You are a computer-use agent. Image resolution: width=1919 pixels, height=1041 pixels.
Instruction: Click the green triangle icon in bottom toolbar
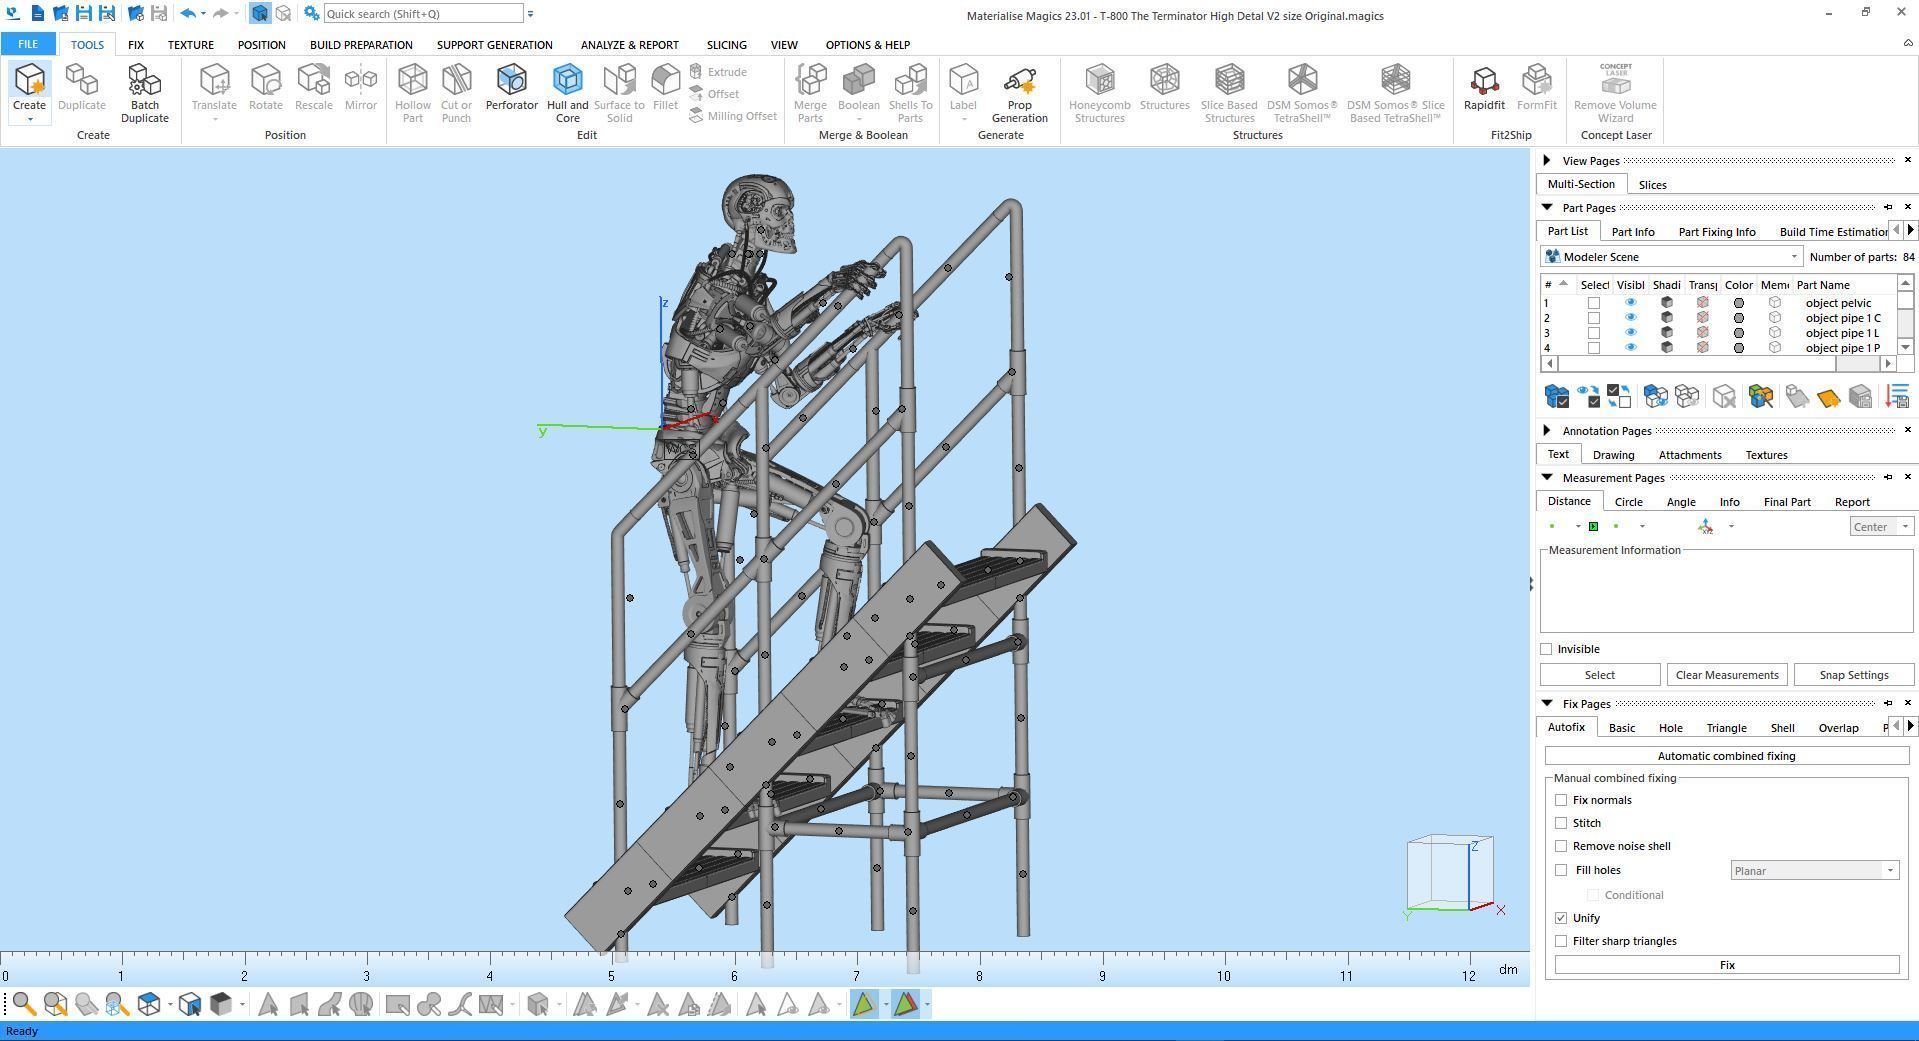(x=864, y=1004)
